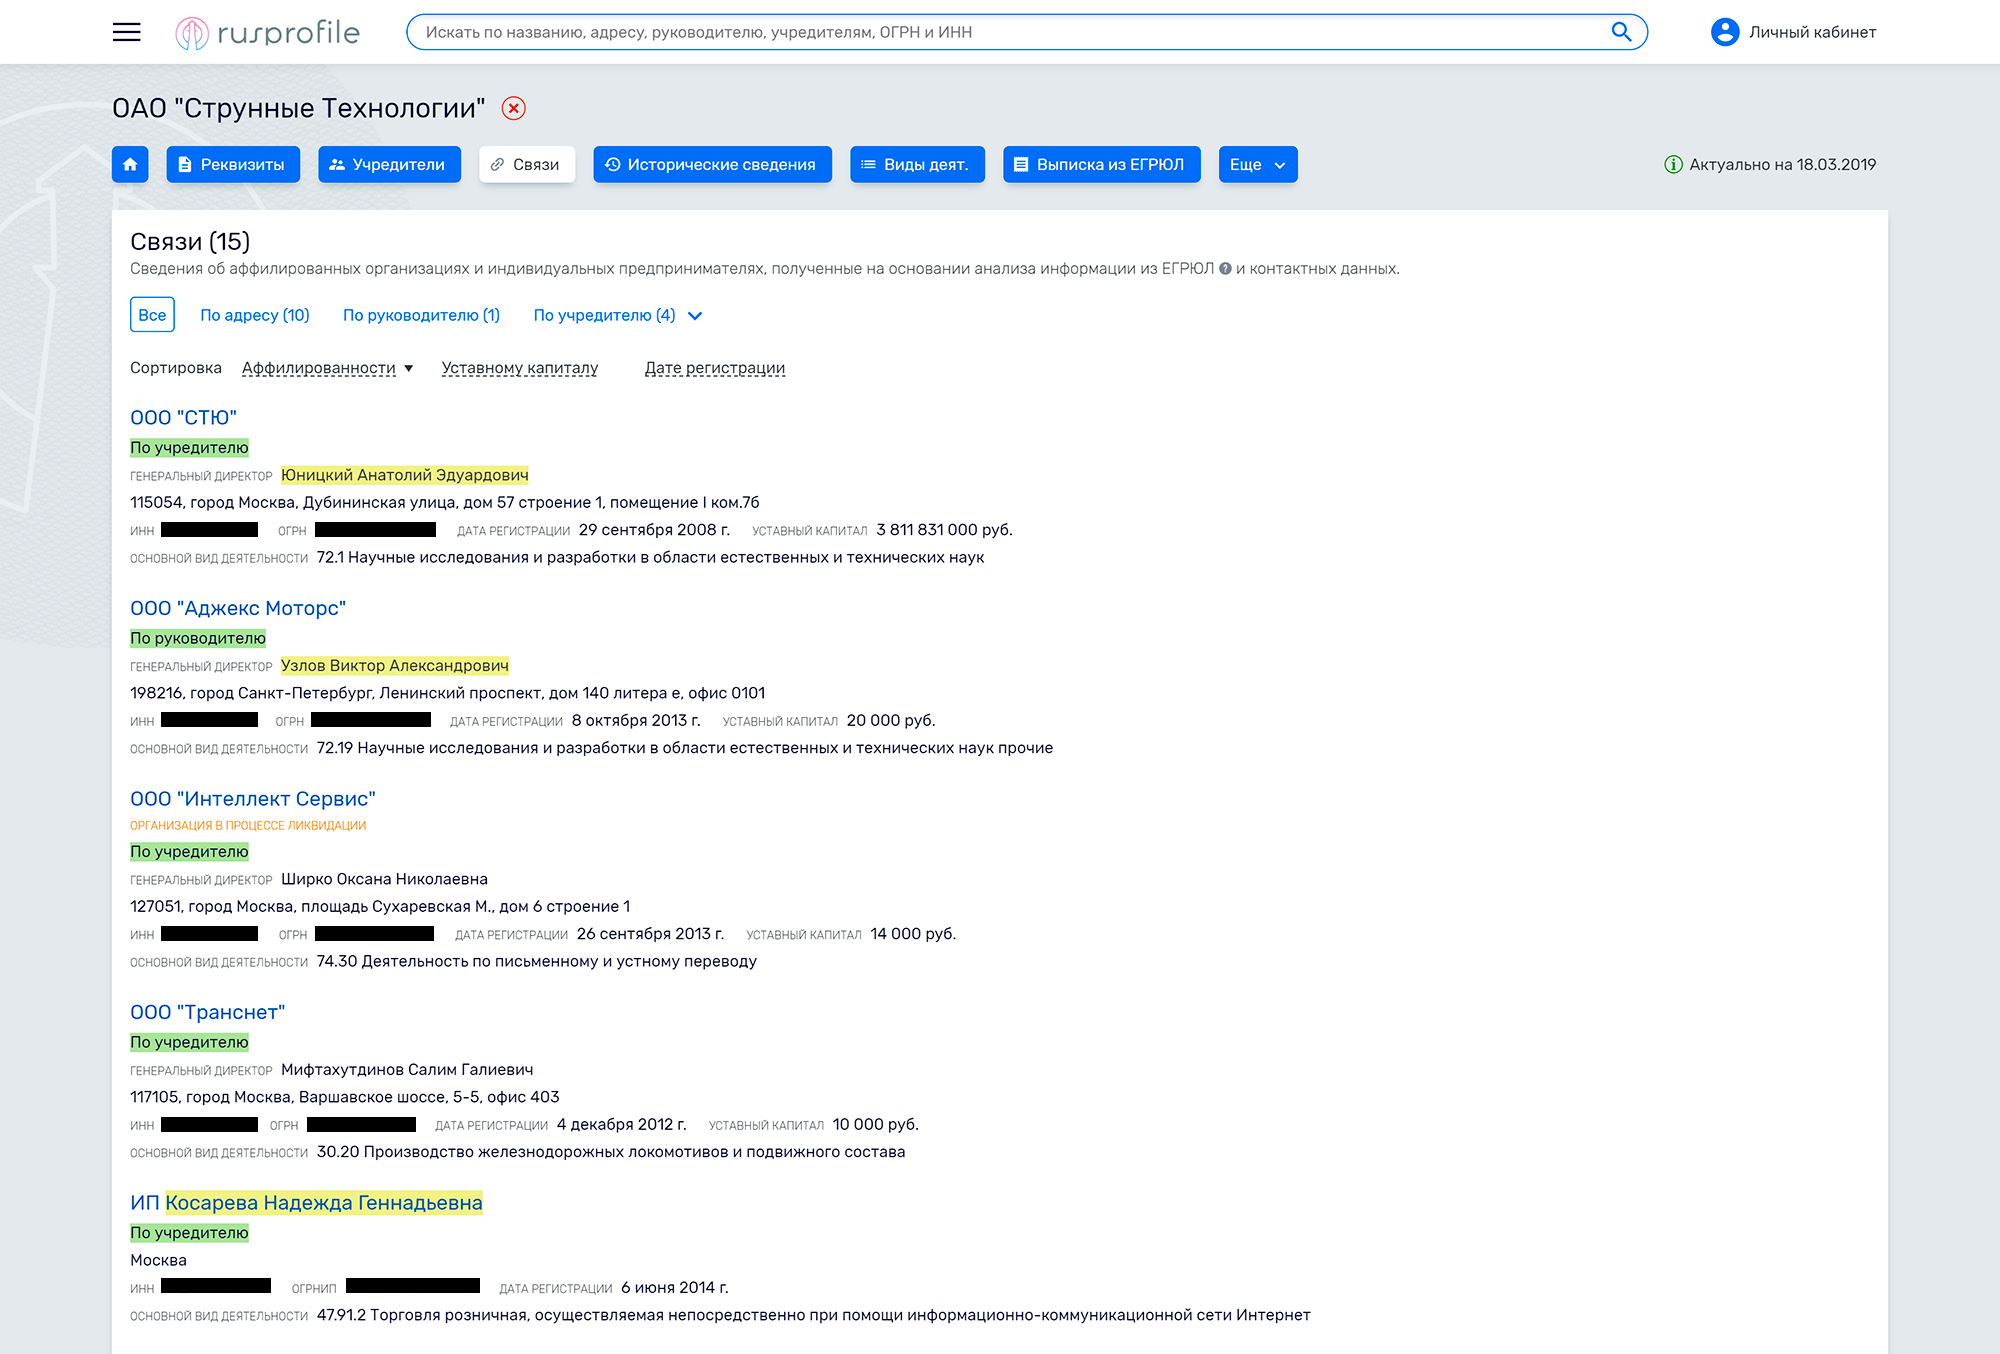Open the ООО "СТЮ" company link
The width and height of the screenshot is (2000, 1354).
[x=183, y=418]
